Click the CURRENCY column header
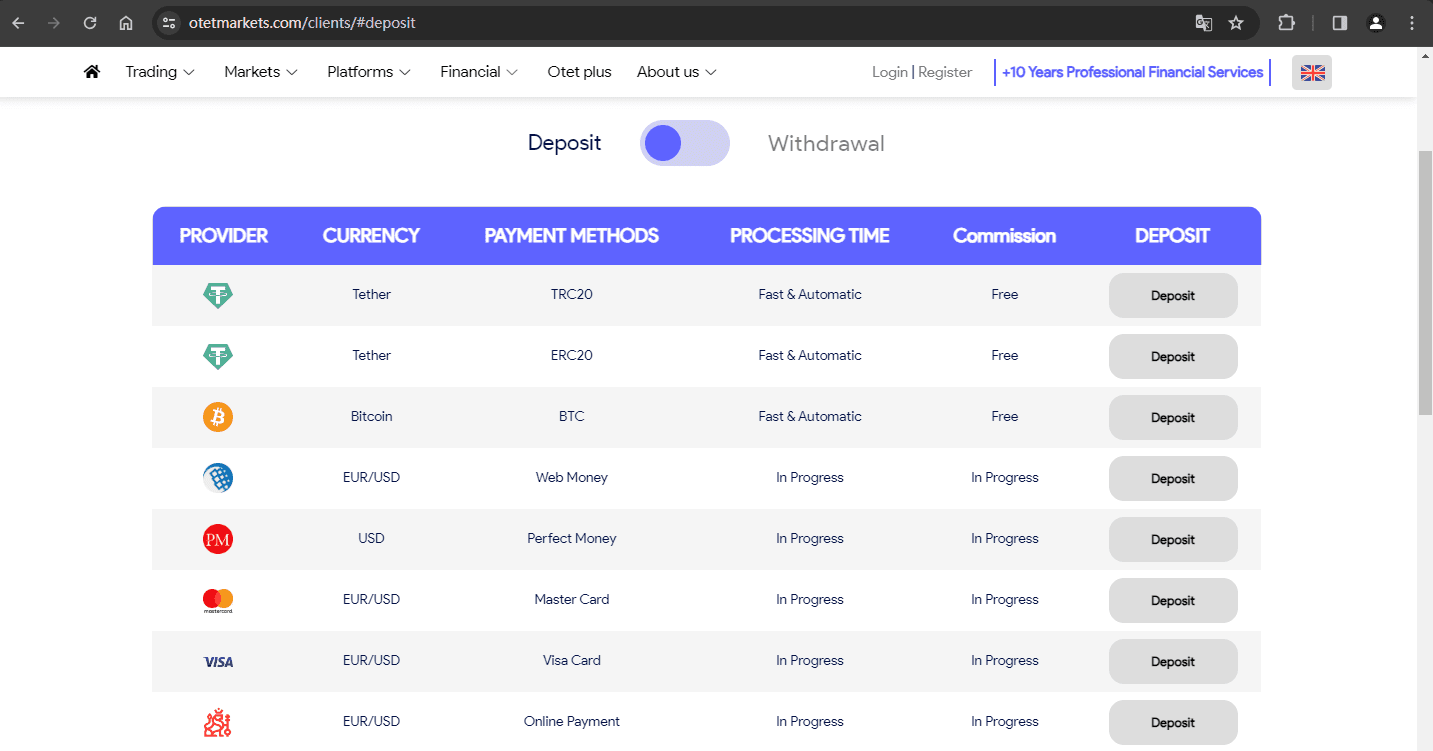Screen dimensions: 1433x751 [371, 236]
